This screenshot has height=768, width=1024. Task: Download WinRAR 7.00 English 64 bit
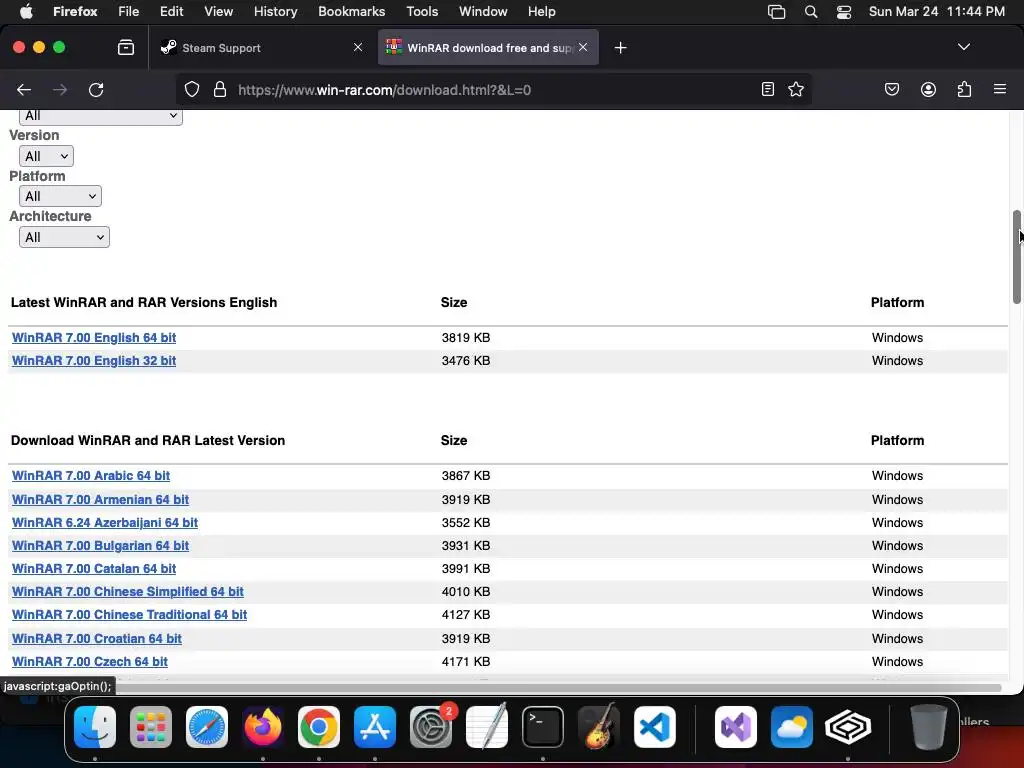click(x=94, y=338)
